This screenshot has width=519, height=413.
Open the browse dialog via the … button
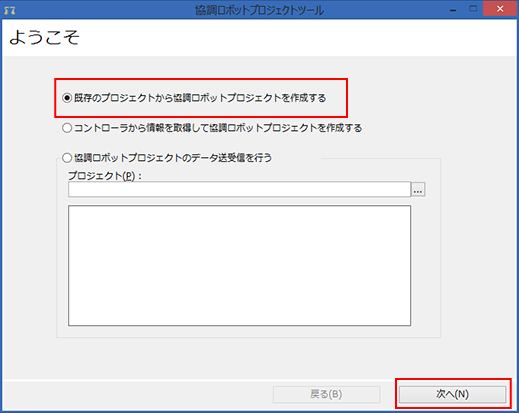click(418, 190)
